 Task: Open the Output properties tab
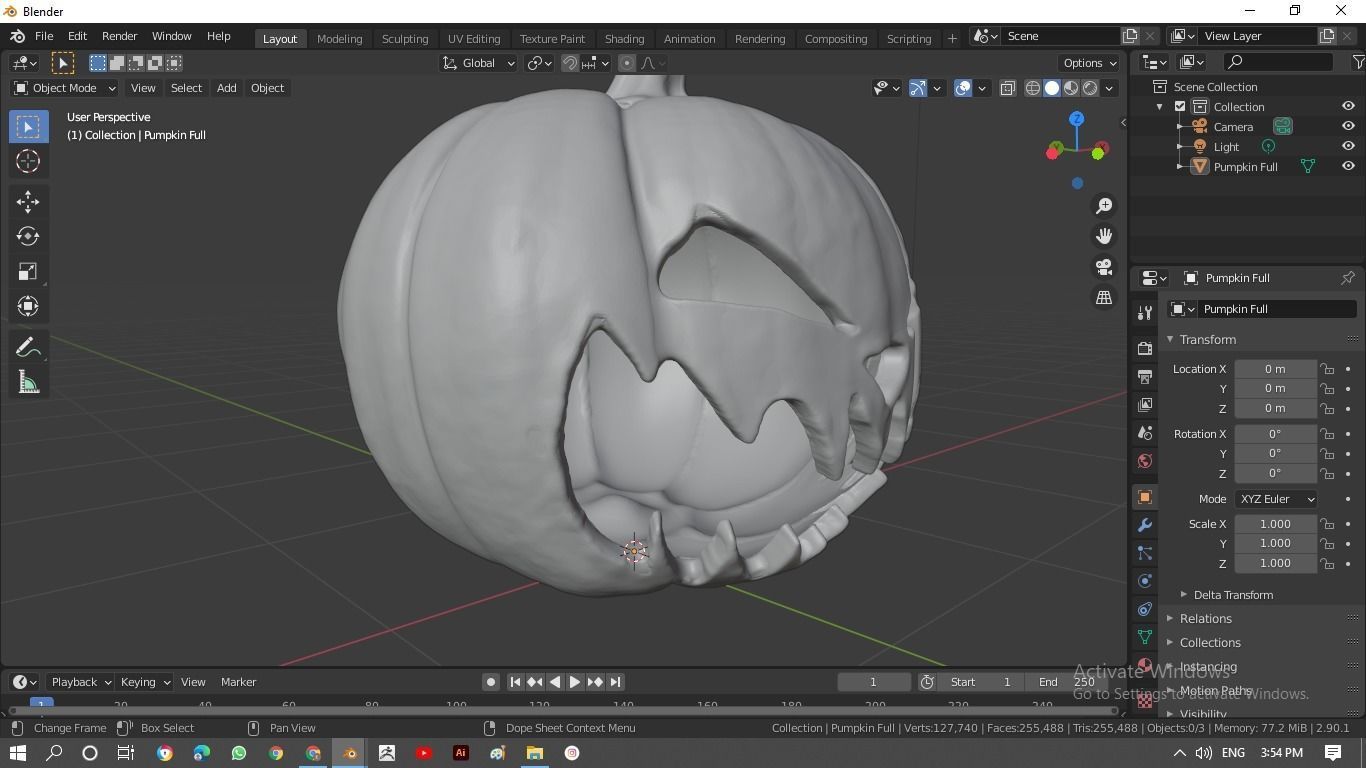[x=1145, y=377]
